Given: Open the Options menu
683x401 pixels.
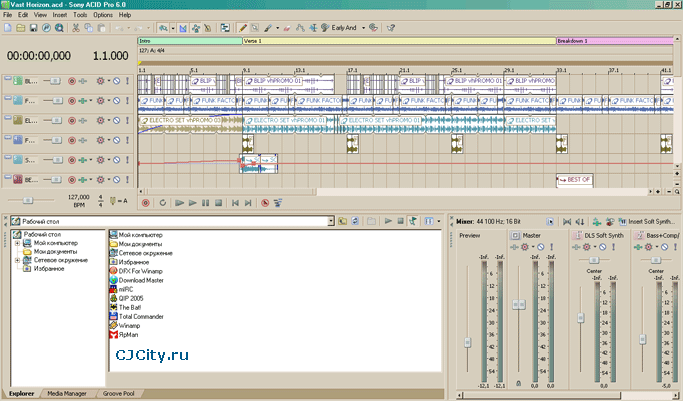Looking at the screenshot, I should point(103,15).
